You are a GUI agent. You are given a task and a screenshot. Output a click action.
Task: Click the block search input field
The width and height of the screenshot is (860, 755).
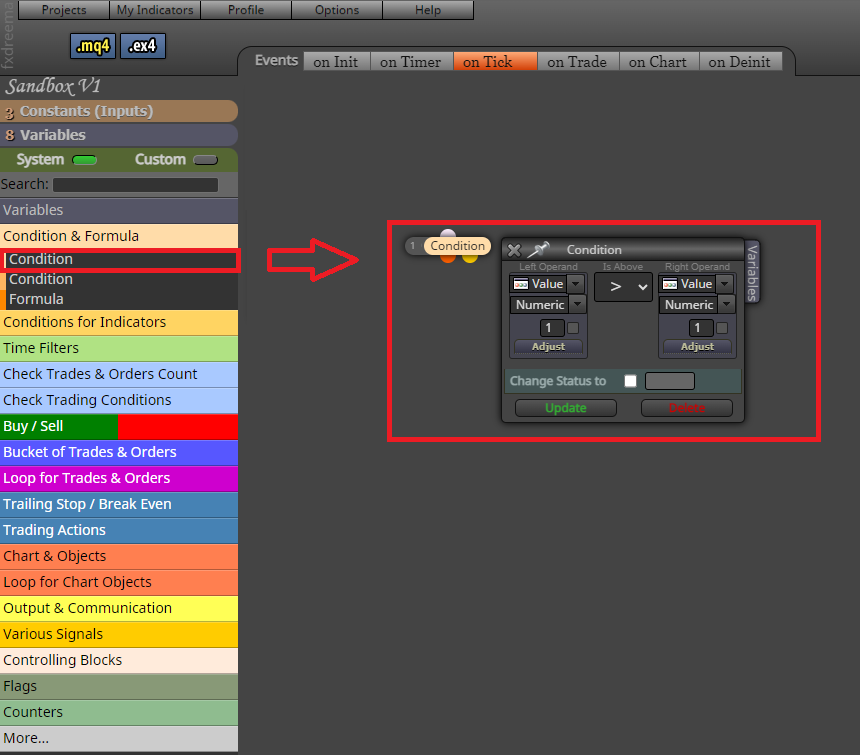click(135, 185)
